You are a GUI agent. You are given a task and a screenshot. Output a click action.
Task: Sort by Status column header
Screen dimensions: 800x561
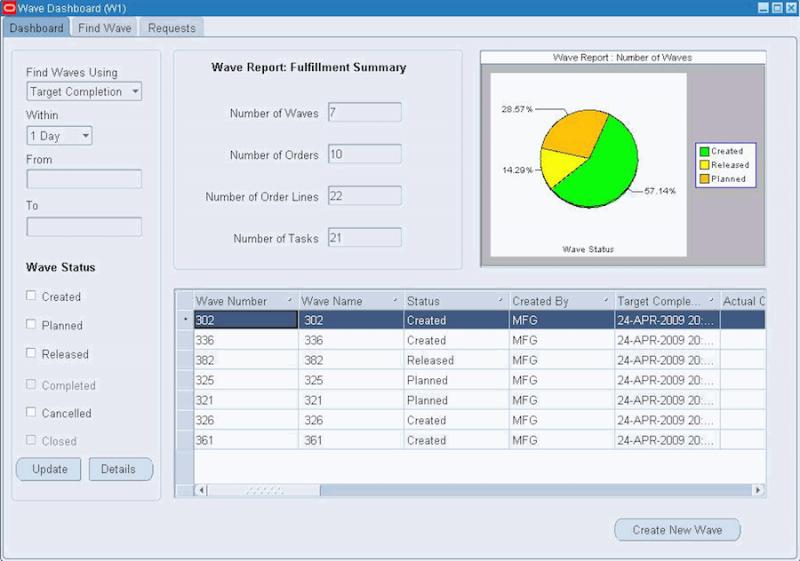[457, 301]
